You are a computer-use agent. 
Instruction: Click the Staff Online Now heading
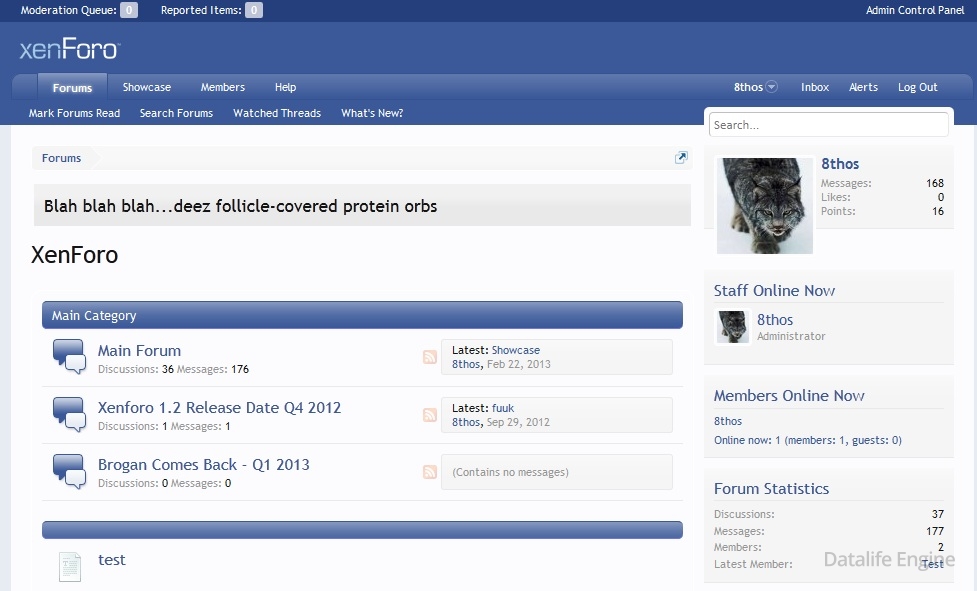(x=774, y=291)
